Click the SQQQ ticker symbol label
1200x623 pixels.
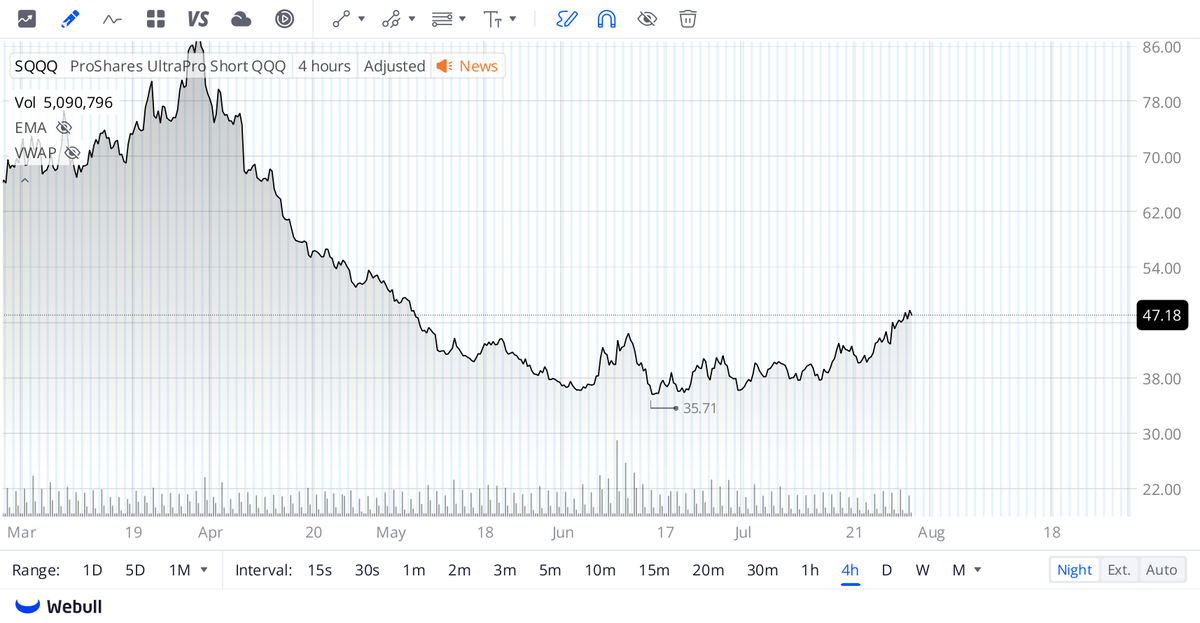pos(36,66)
